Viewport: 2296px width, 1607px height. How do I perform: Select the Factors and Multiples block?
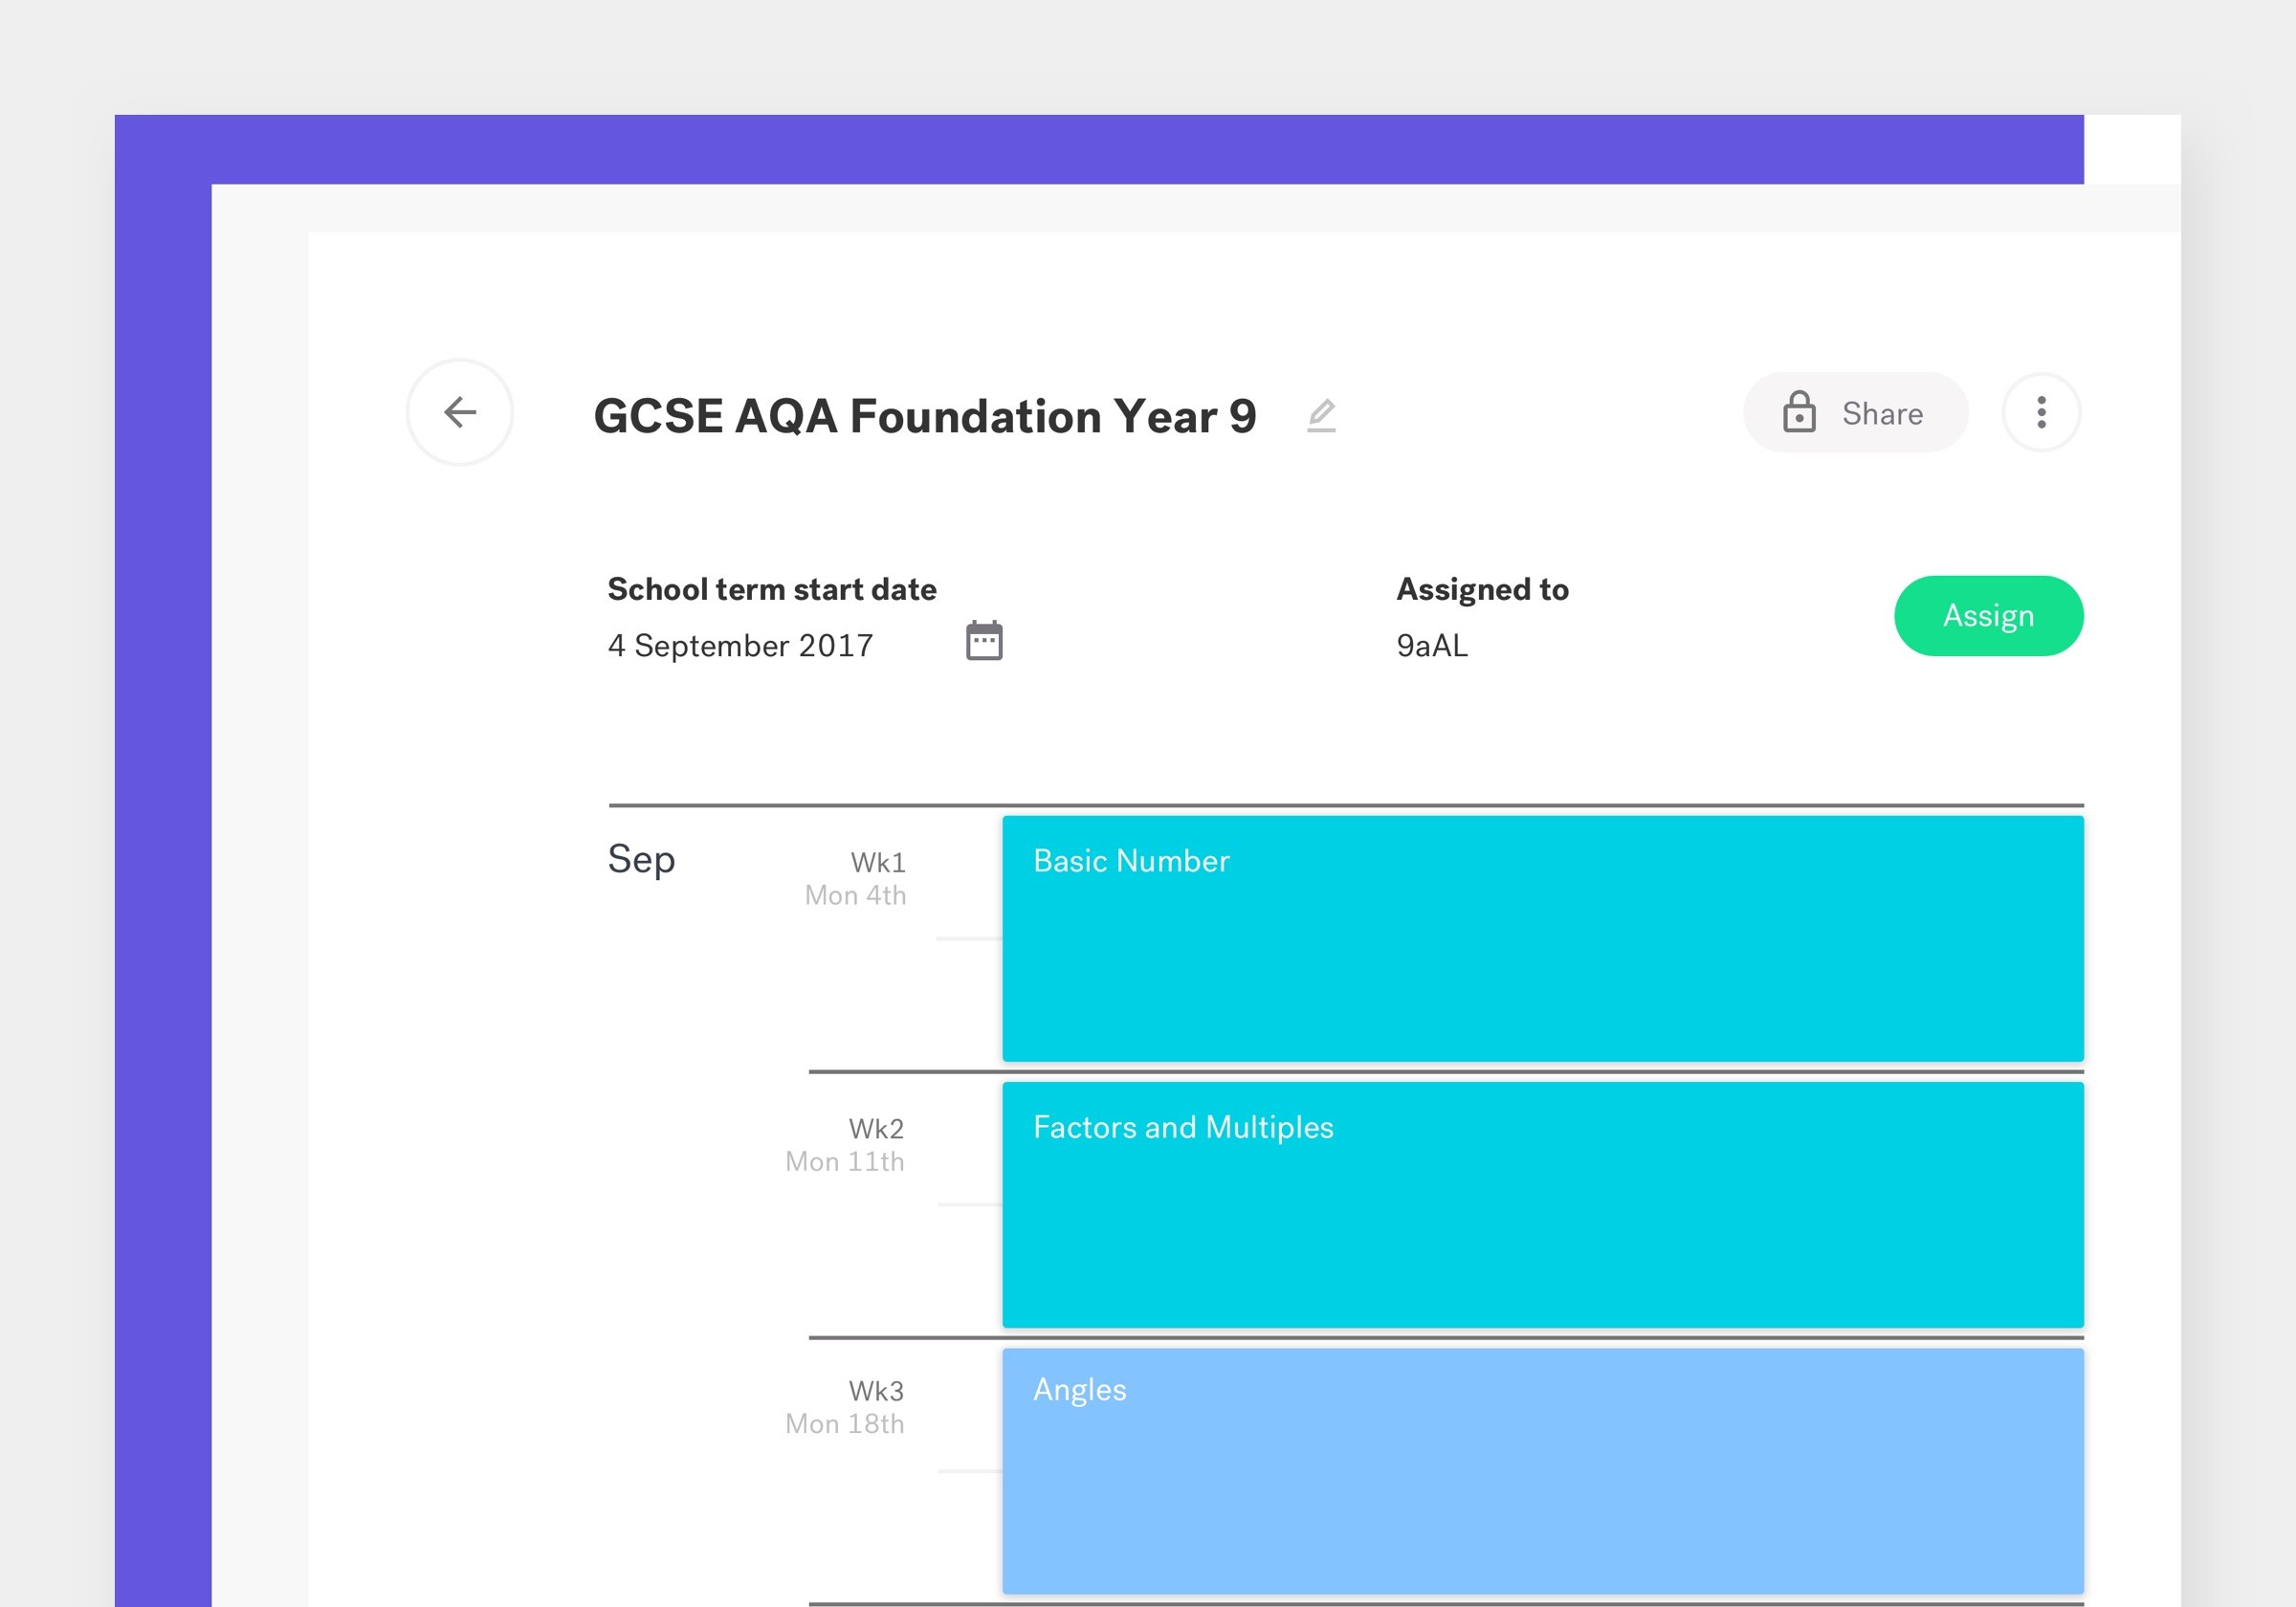point(1543,1205)
